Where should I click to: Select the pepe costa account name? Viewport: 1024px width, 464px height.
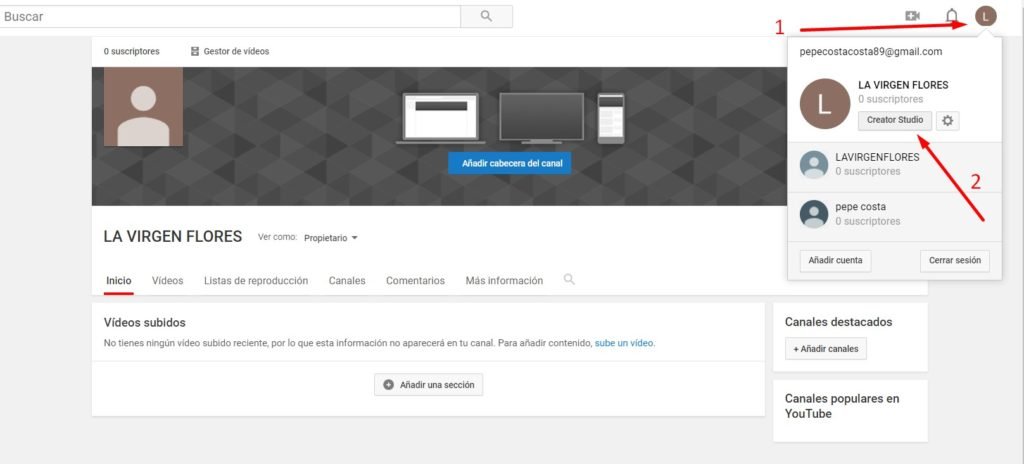[x=861, y=207]
